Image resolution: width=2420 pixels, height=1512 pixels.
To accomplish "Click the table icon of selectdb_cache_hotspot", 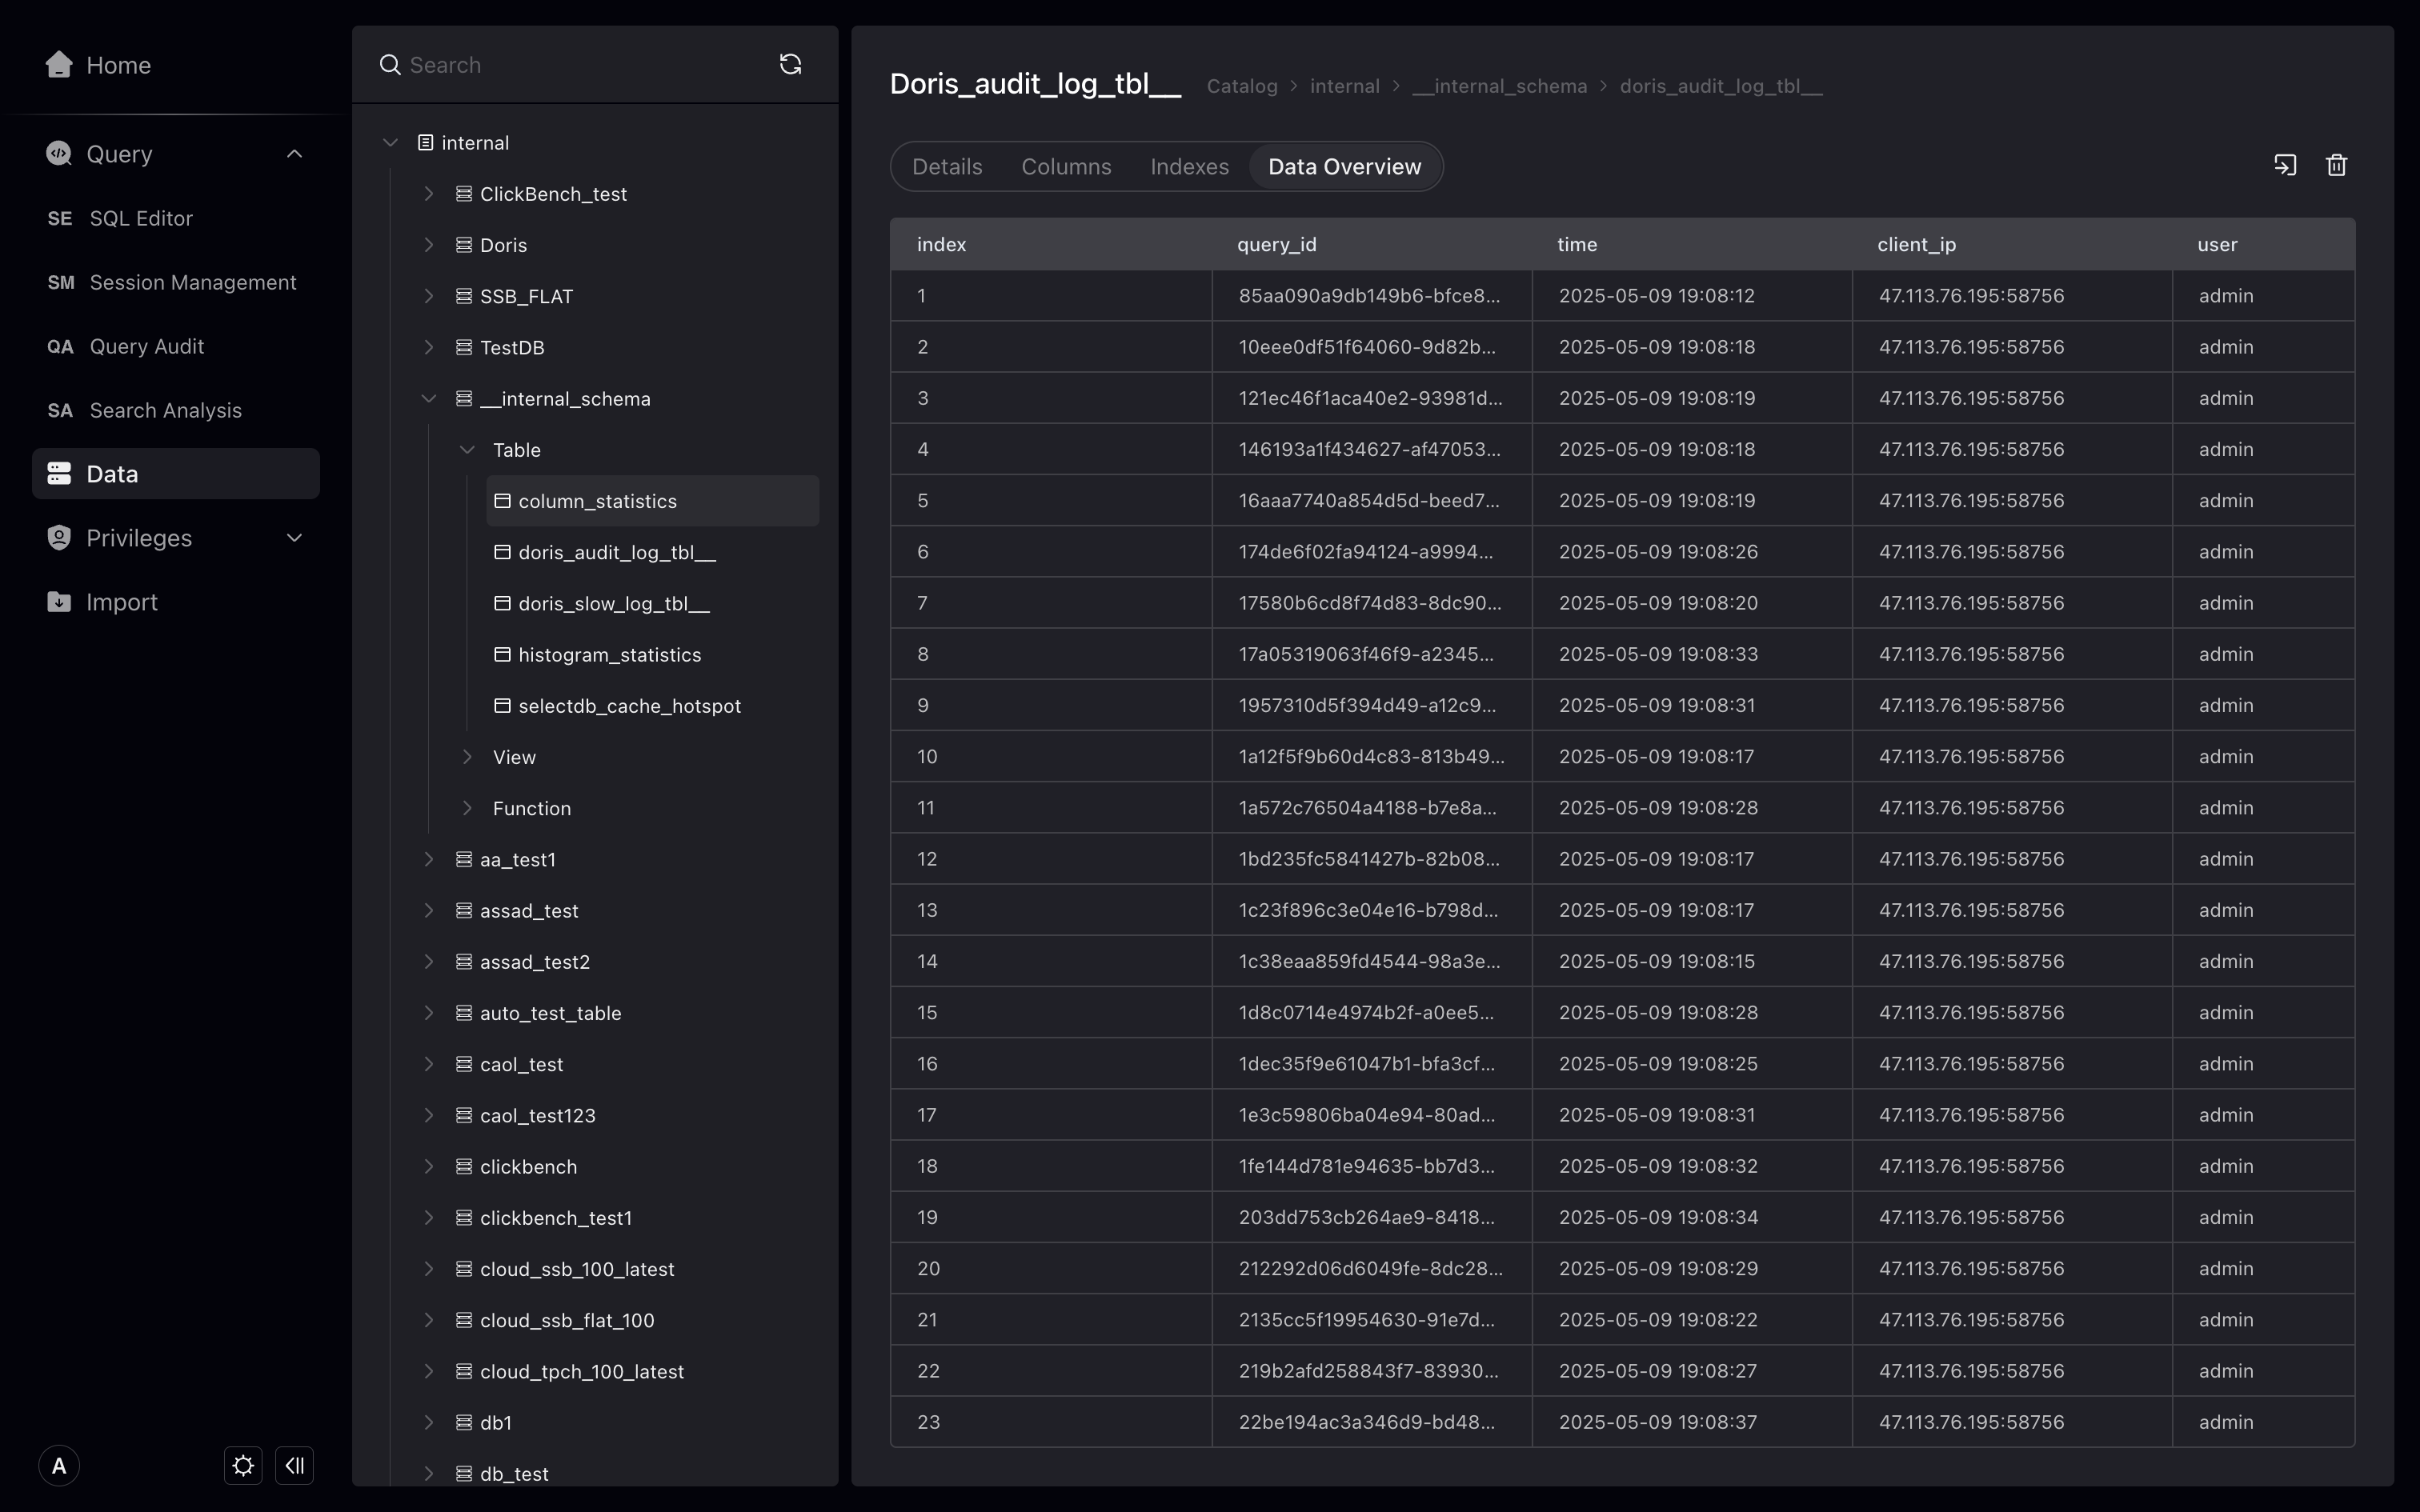I will (503, 706).
